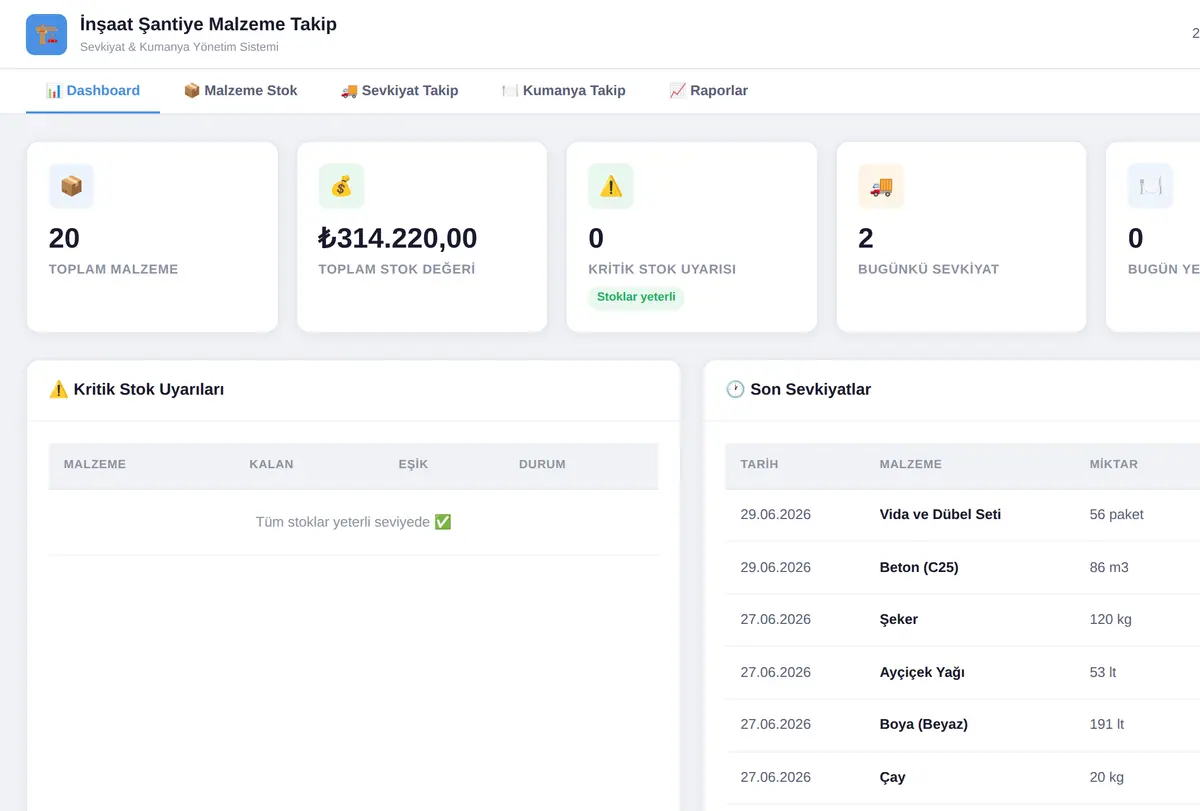Viewport: 1200px width, 811px height.
Task: Click the 53 lt quantity cell
Action: 1103,673
